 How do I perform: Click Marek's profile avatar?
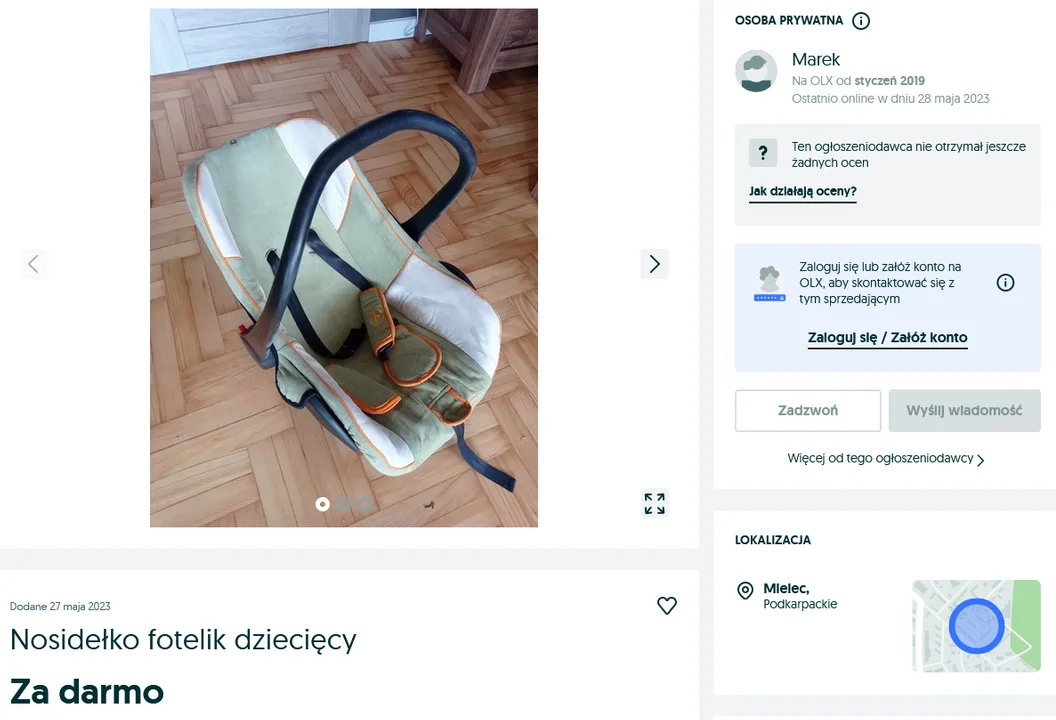tap(756, 71)
